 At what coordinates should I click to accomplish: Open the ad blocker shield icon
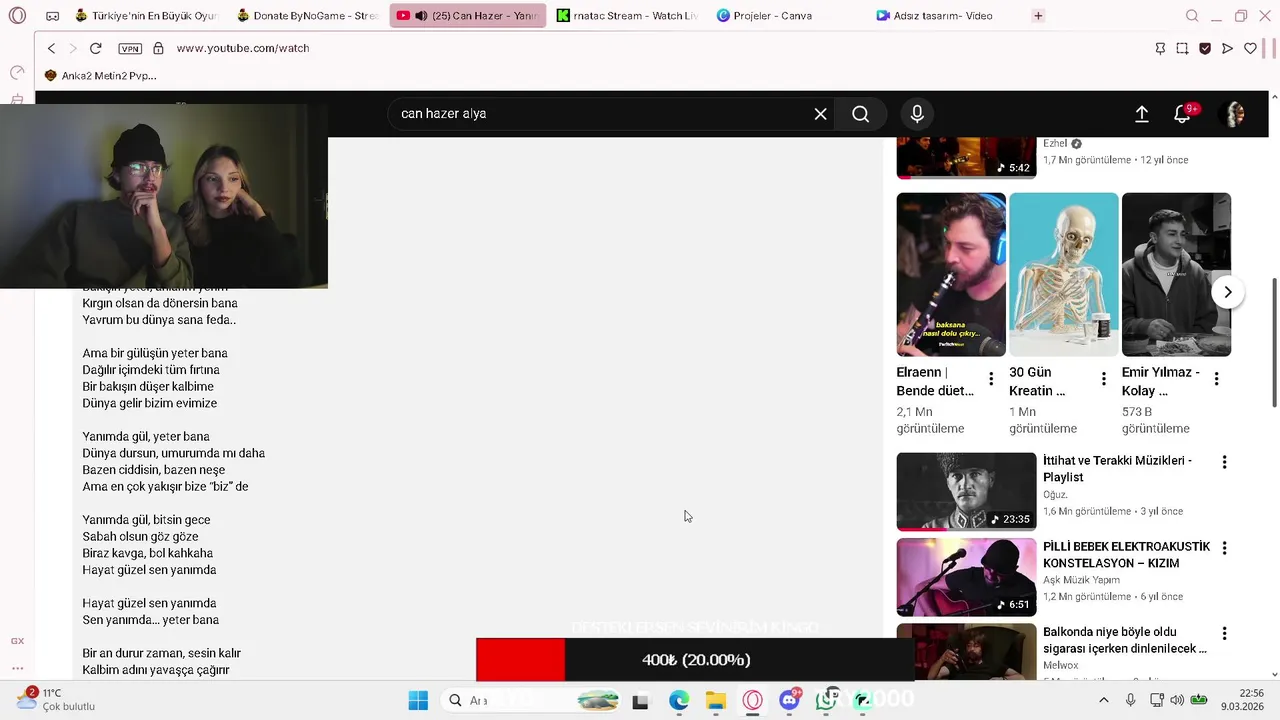click(x=1205, y=48)
